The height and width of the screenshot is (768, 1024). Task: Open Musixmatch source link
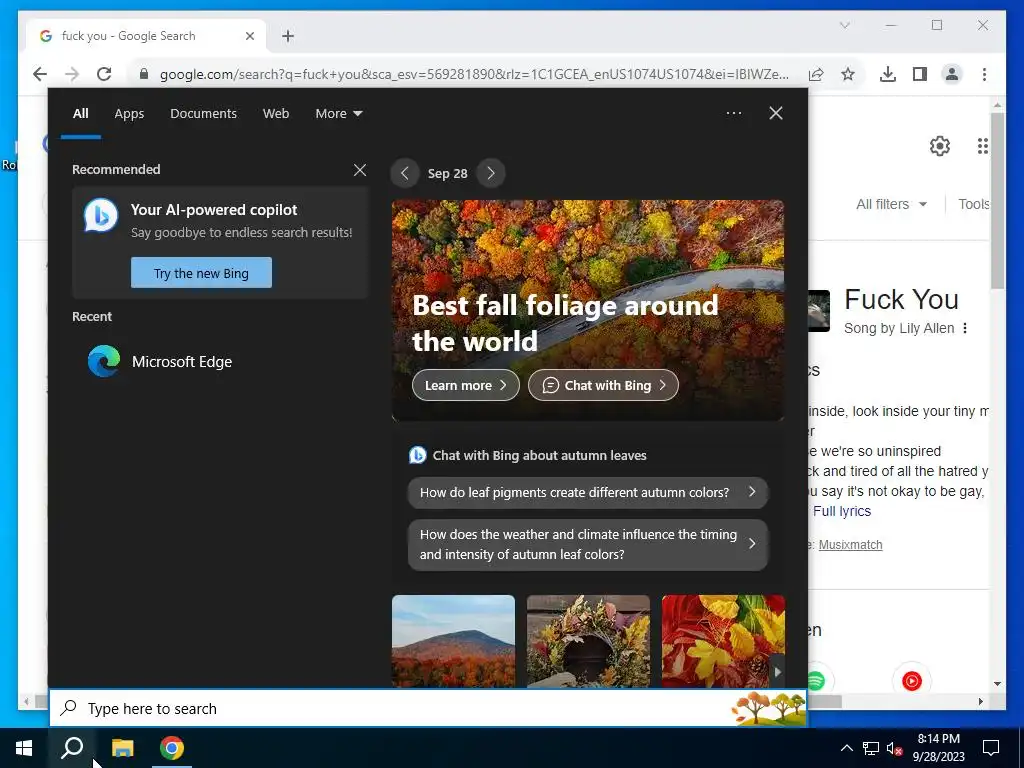click(x=850, y=545)
